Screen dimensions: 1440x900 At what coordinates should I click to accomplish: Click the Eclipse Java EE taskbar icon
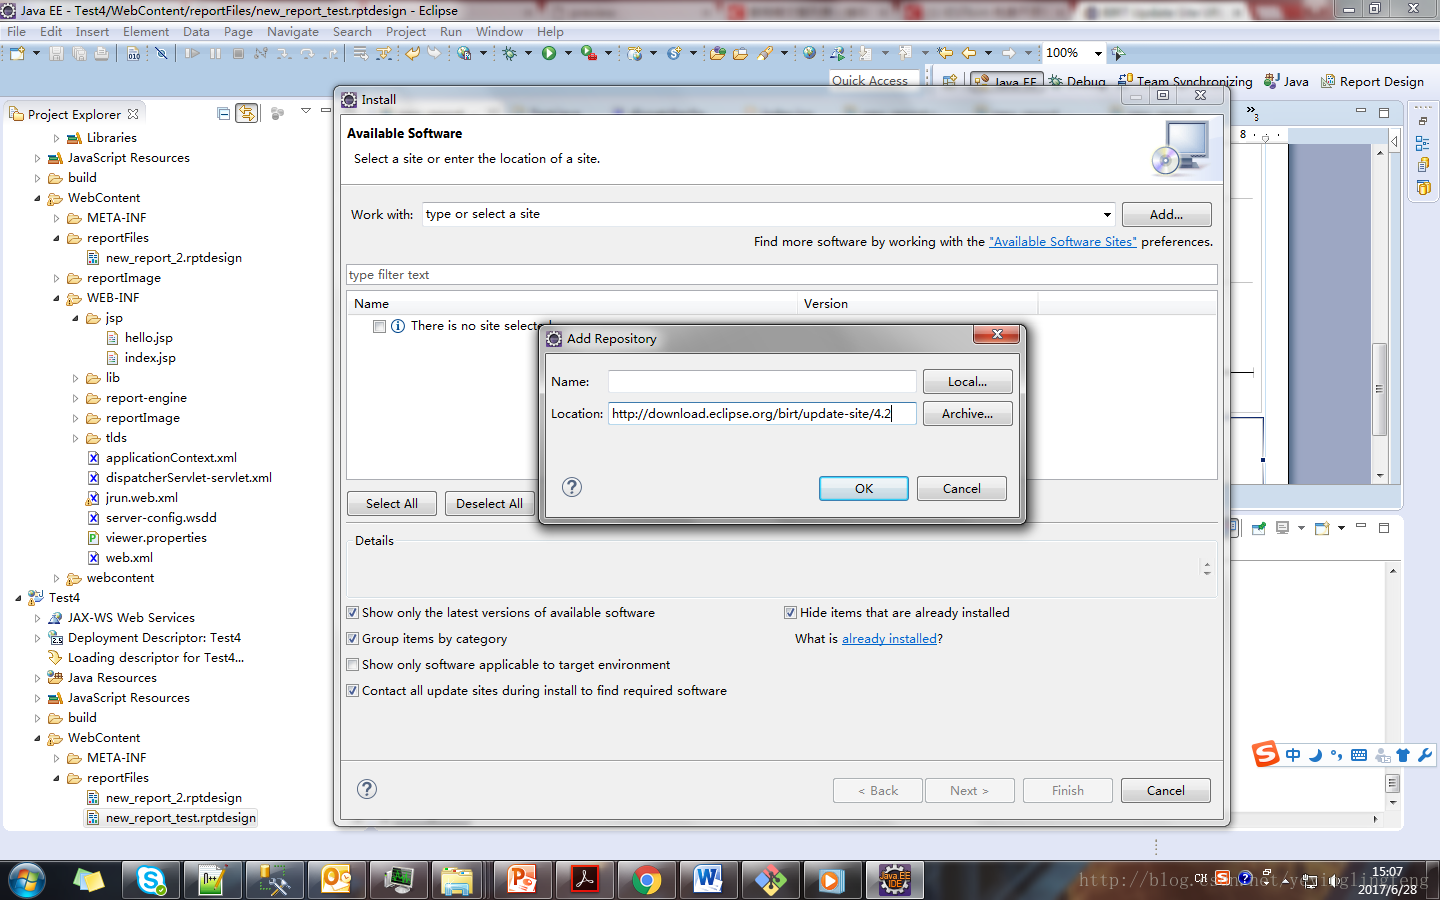(895, 880)
